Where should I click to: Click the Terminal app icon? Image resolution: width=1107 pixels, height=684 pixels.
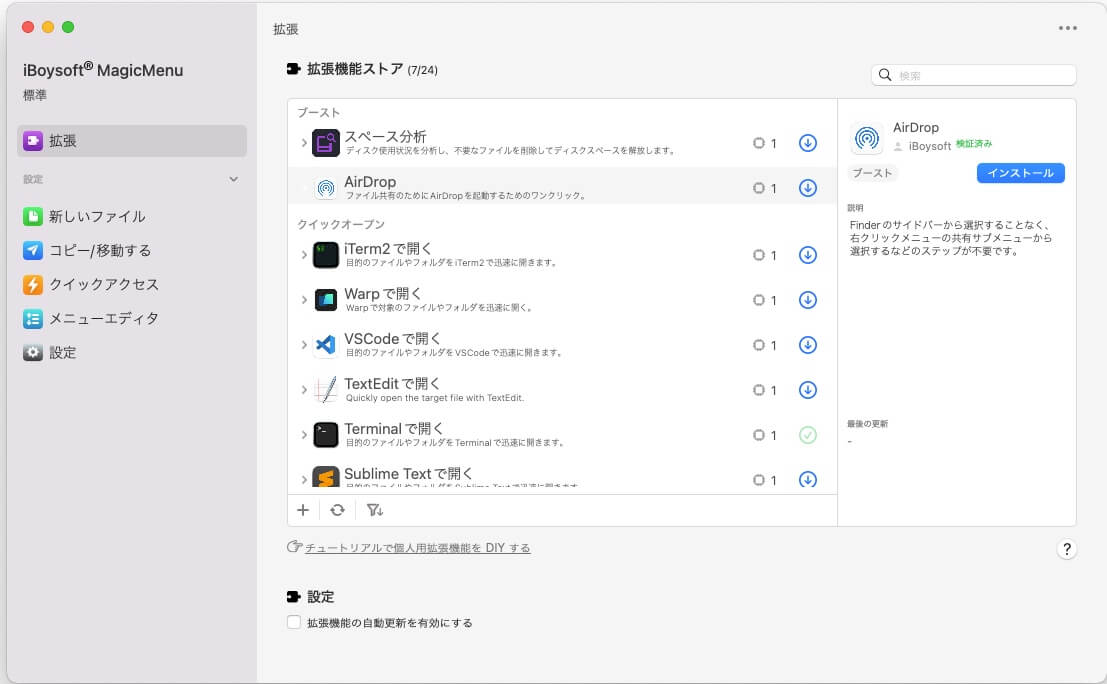point(325,435)
